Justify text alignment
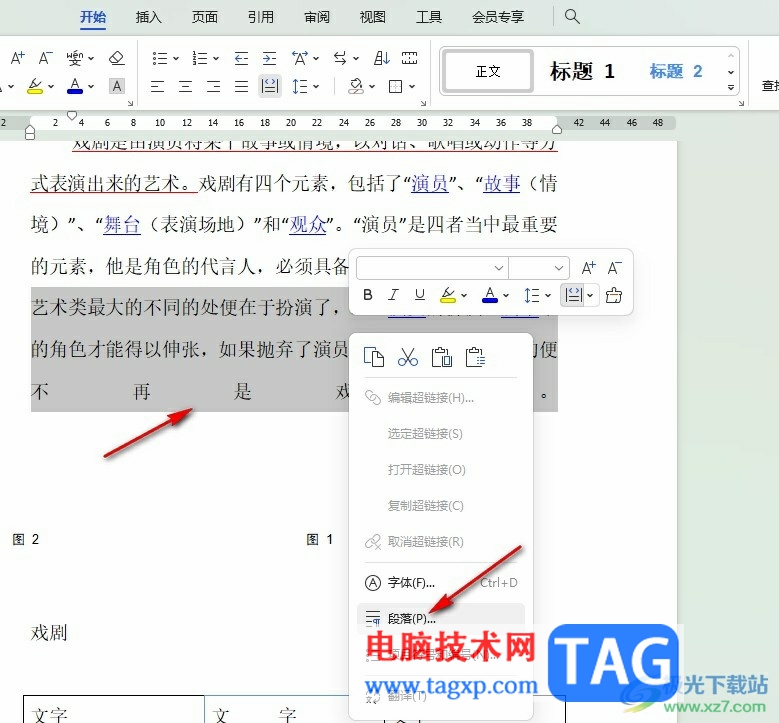The image size is (779, 723). 241,86
